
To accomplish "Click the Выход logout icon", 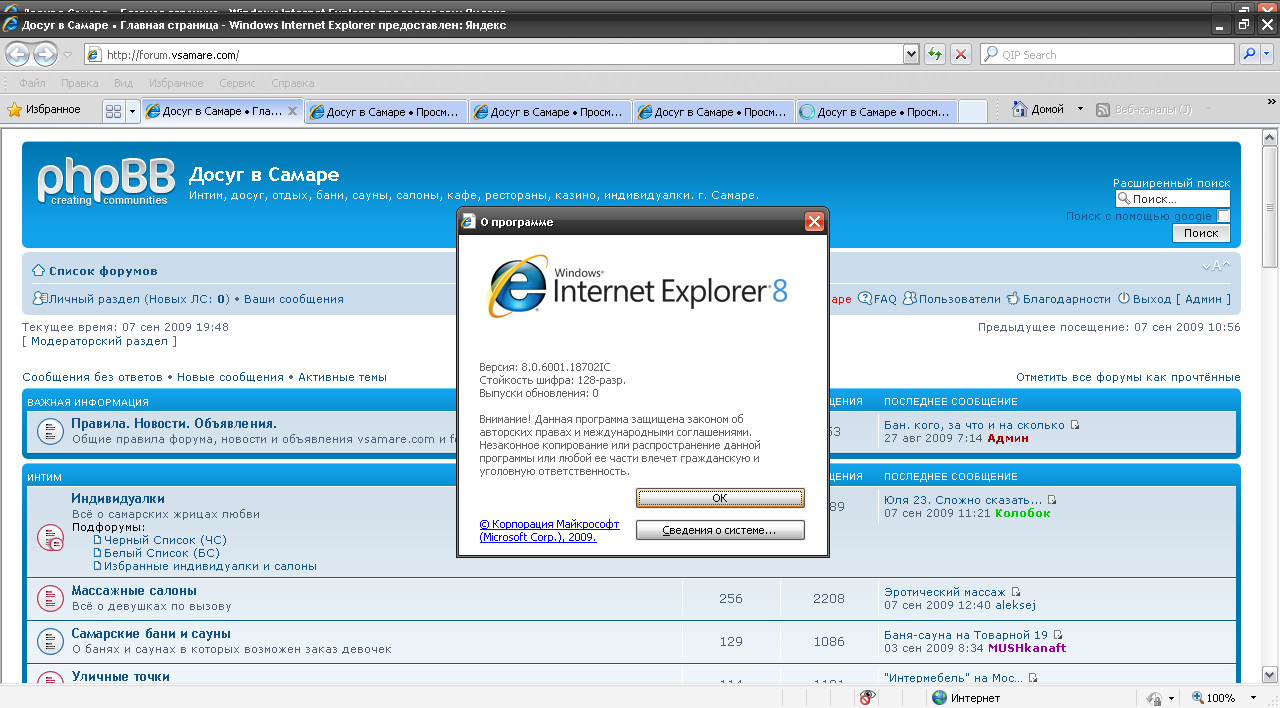I will 1123,297.
